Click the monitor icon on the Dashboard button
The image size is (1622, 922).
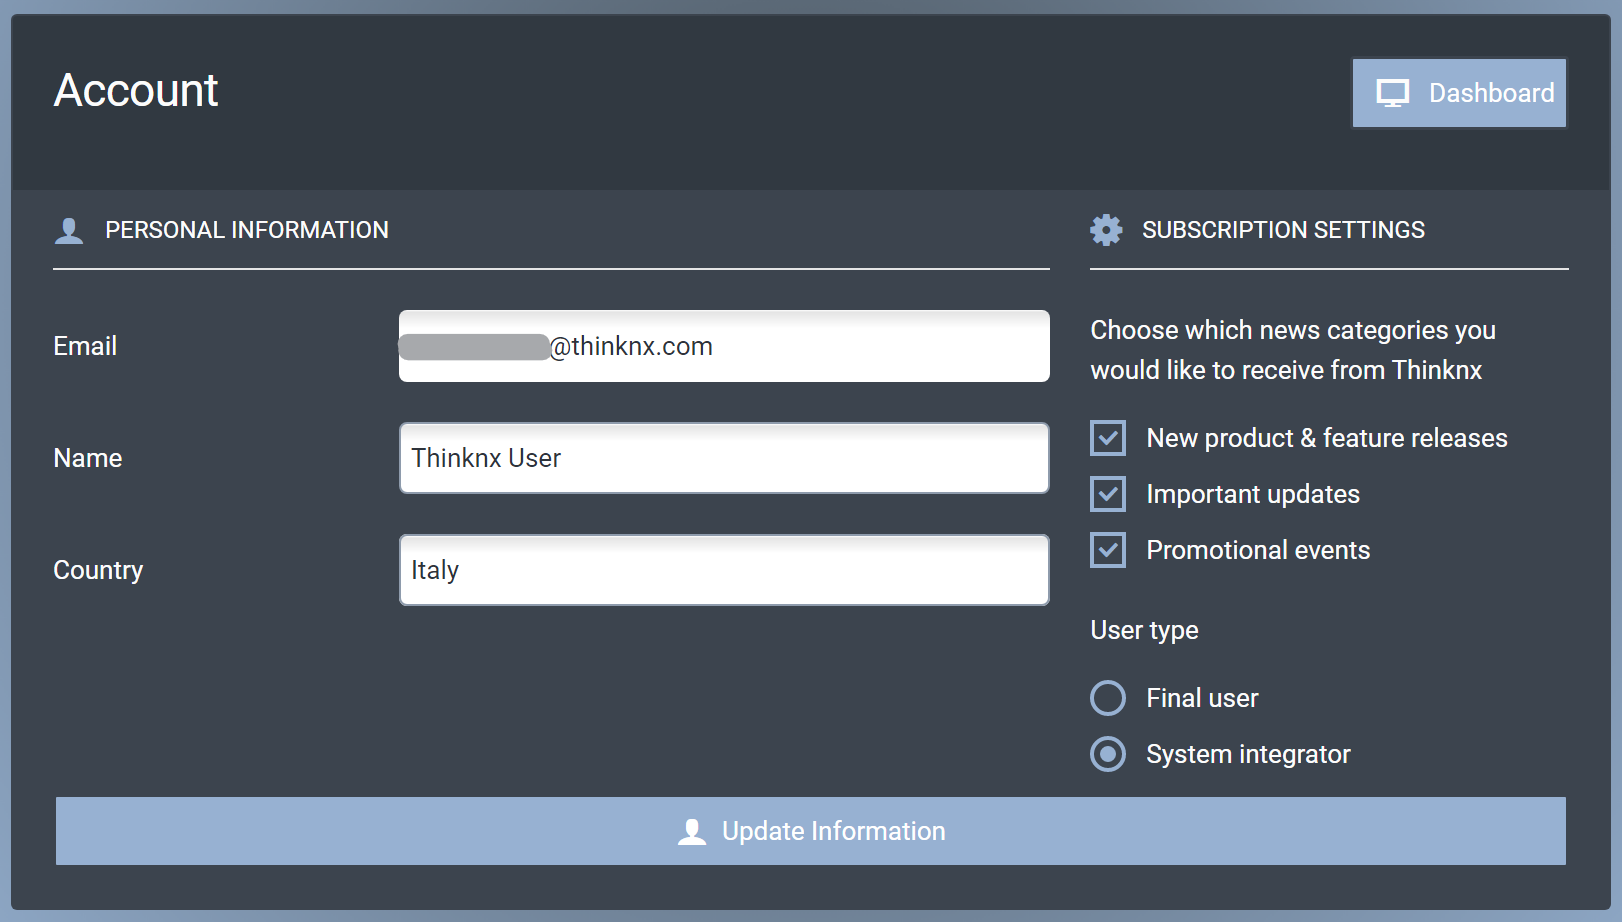pyautogui.click(x=1392, y=93)
